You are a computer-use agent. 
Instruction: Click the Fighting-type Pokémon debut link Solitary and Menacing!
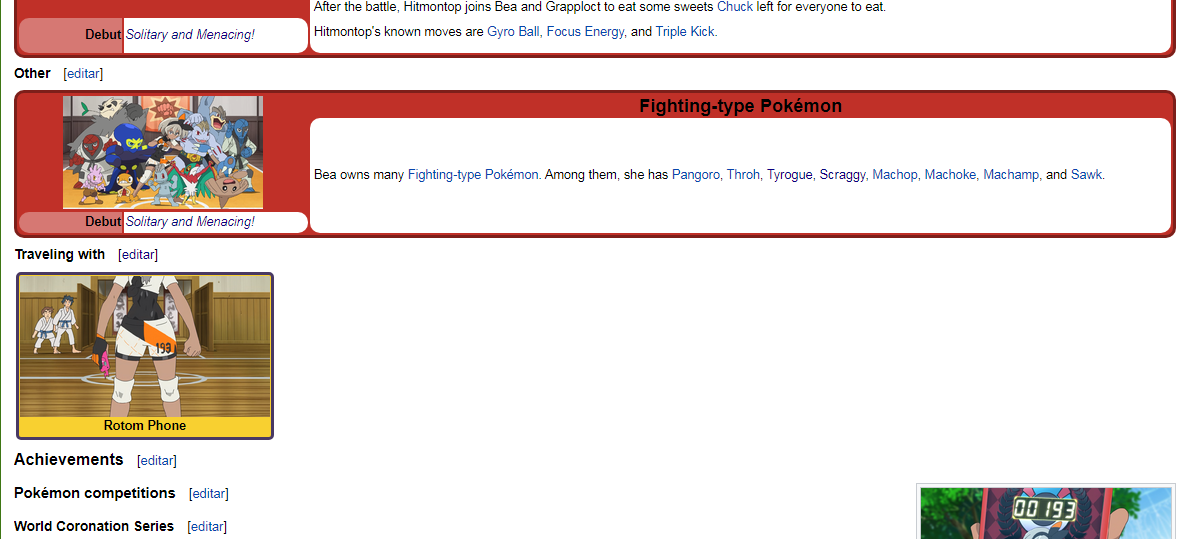pyautogui.click(x=190, y=221)
